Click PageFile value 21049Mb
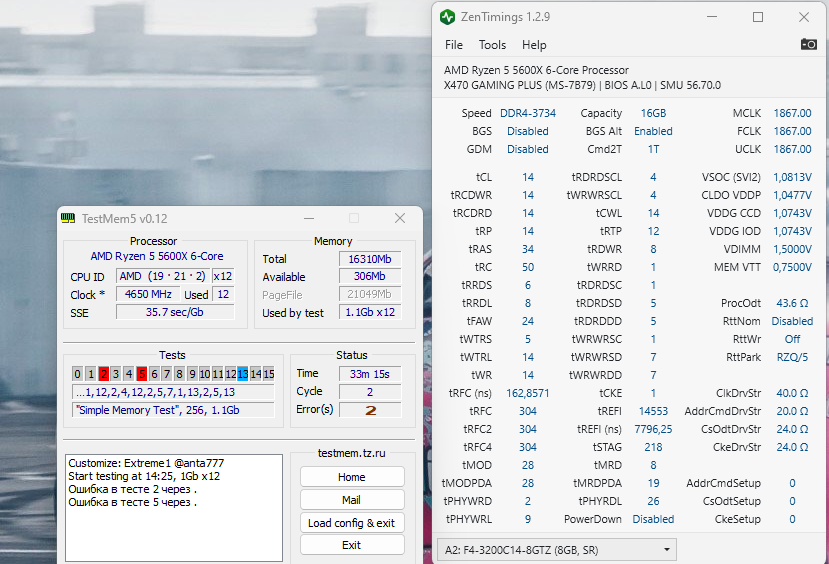This screenshot has height=564, width=829. (x=370, y=294)
